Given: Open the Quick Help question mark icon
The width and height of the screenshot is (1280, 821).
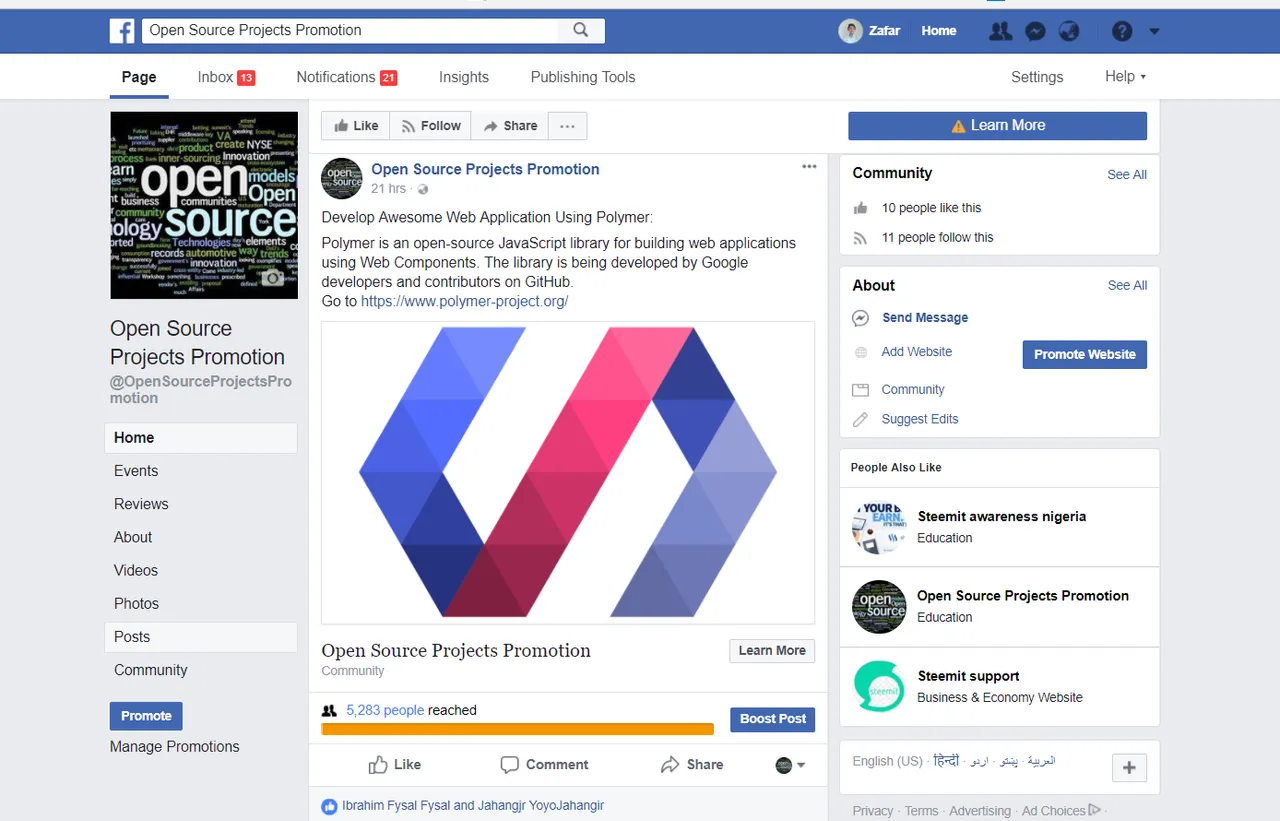Looking at the screenshot, I should (x=1122, y=31).
